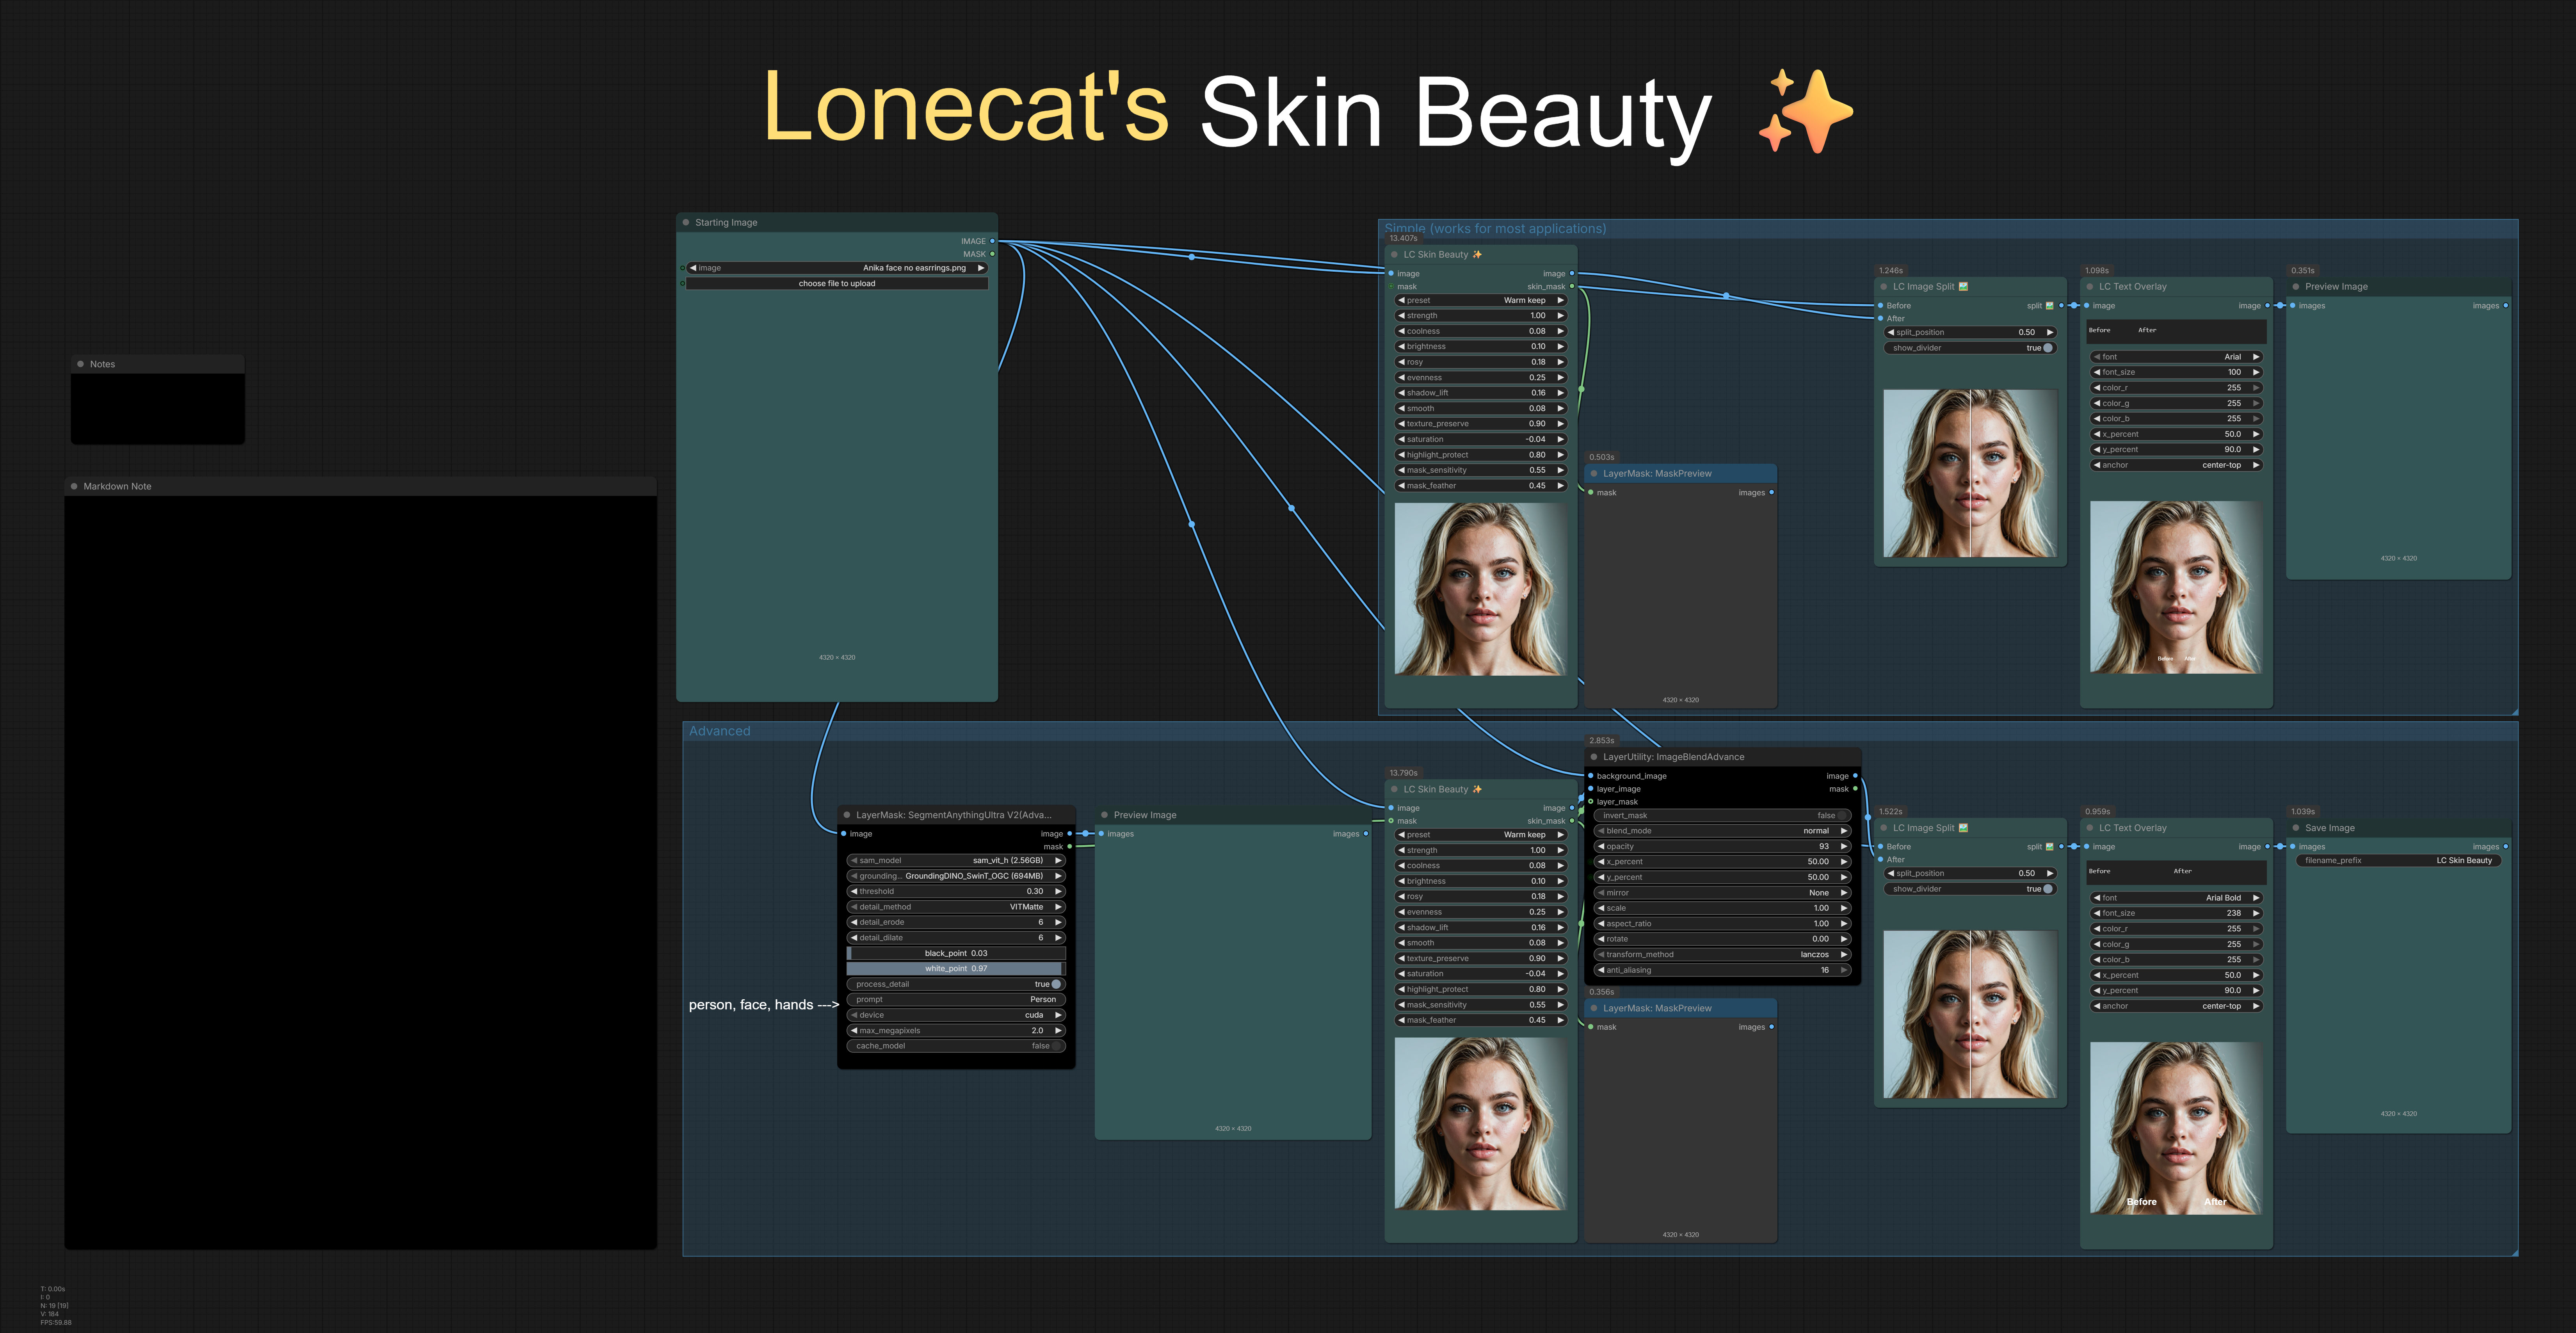The height and width of the screenshot is (1333, 2576).
Task: Collapse LC Text Overlay node in Advanced group
Action: pos(2090,828)
